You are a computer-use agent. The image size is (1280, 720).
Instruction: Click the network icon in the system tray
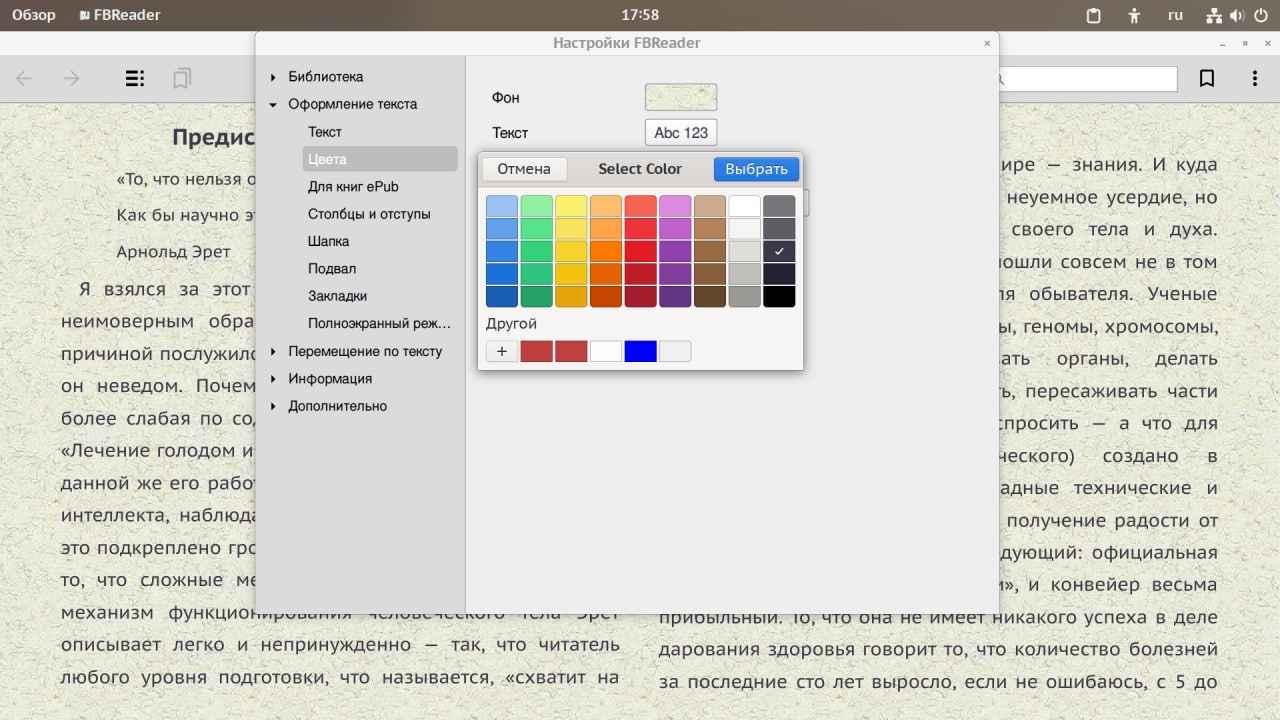click(1215, 15)
